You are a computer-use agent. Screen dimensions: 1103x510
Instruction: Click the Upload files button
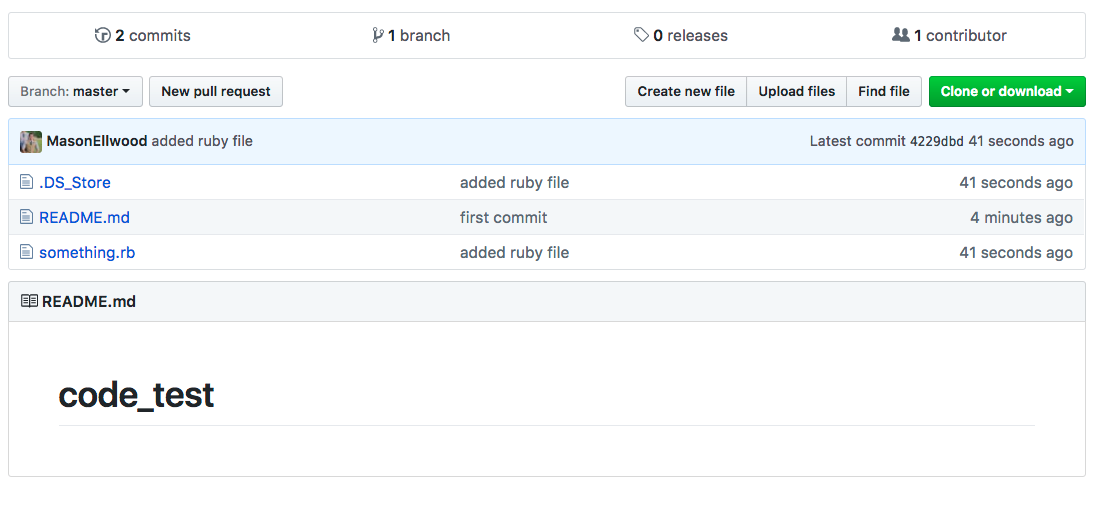796,91
